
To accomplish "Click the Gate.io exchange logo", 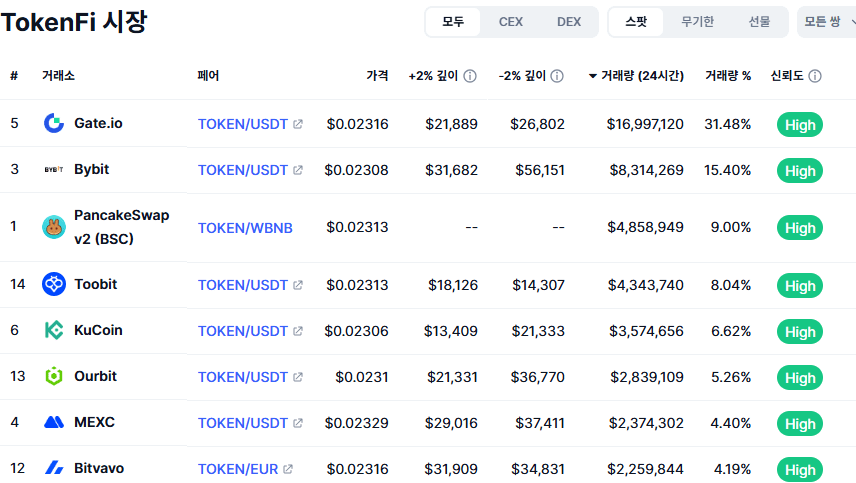I will tap(54, 123).
